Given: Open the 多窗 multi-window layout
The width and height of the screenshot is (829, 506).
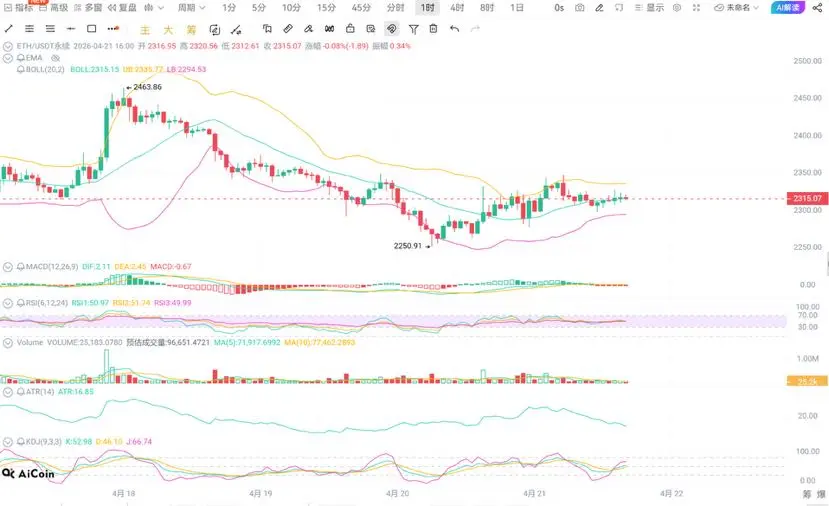Looking at the screenshot, I should click(x=88, y=7).
